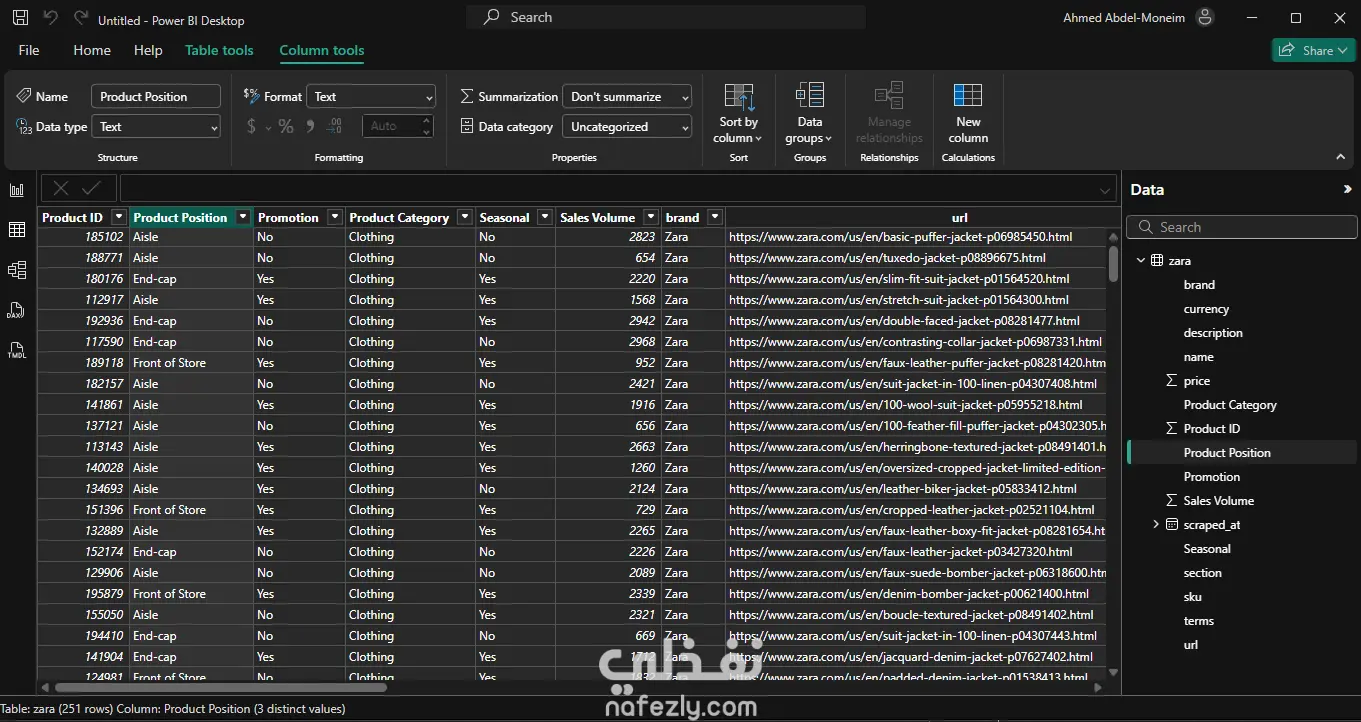Switch to the Table tools tab
The image size is (1361, 722).
click(x=219, y=50)
